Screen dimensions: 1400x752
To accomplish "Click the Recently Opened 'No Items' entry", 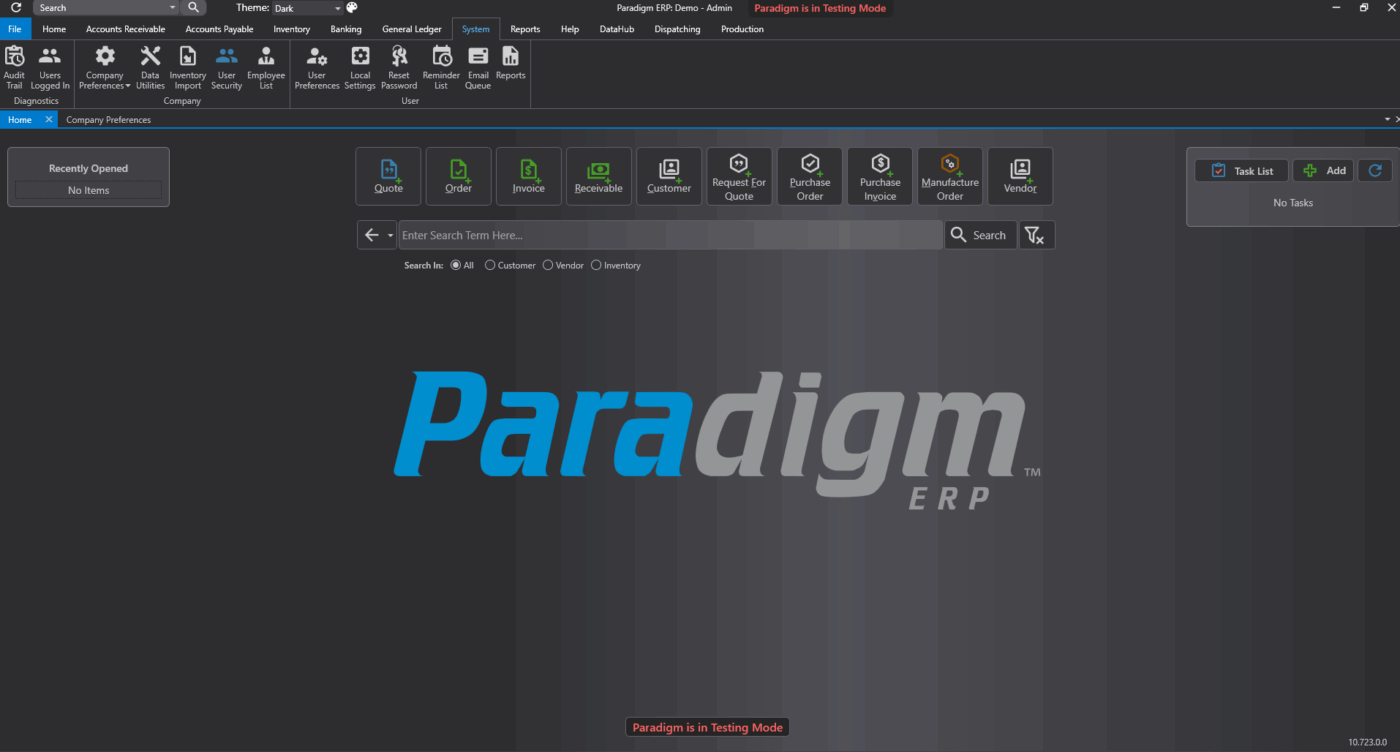I will [88, 190].
